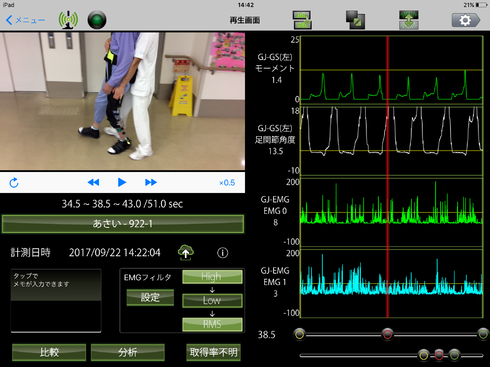Tap the 34.5 ~ 38.5 ~ 43.0 /51.0 sec text
This screenshot has width=490, height=367.
pos(122,204)
